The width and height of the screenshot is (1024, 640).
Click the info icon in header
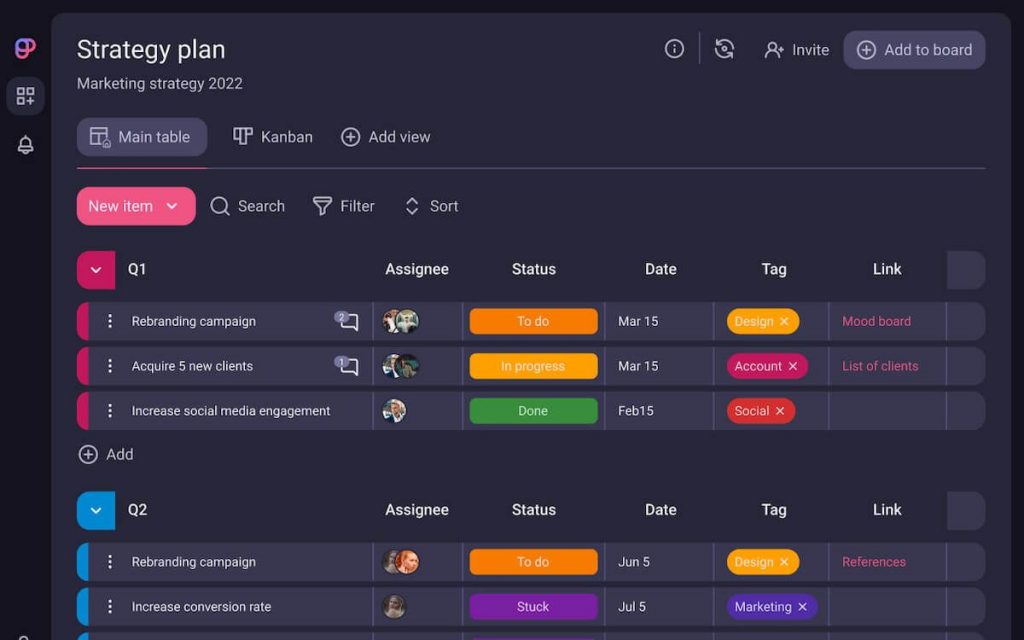pyautogui.click(x=674, y=49)
